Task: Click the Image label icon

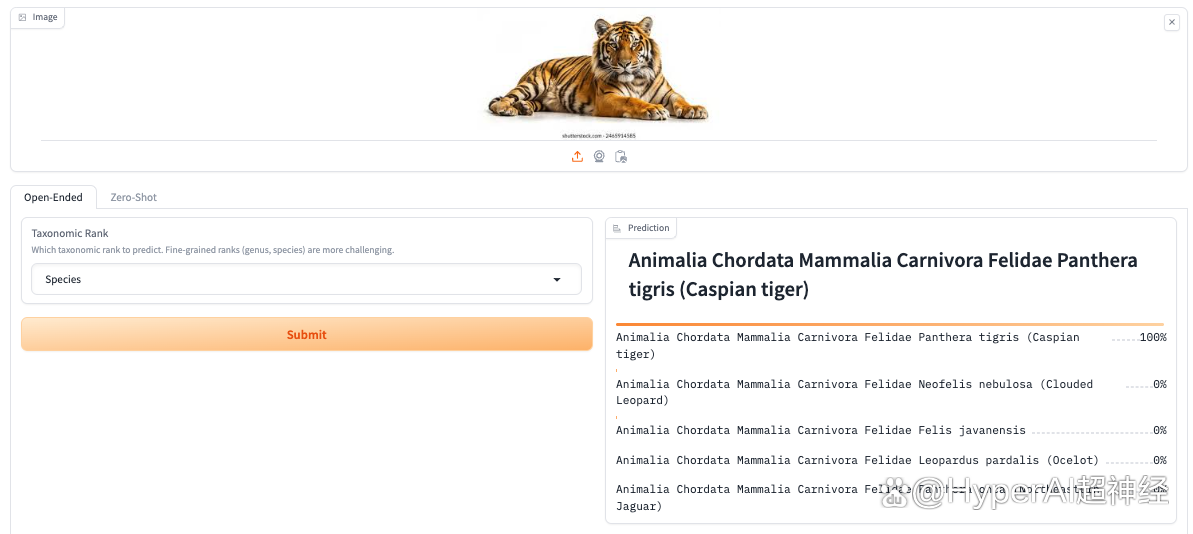Action: click(23, 17)
